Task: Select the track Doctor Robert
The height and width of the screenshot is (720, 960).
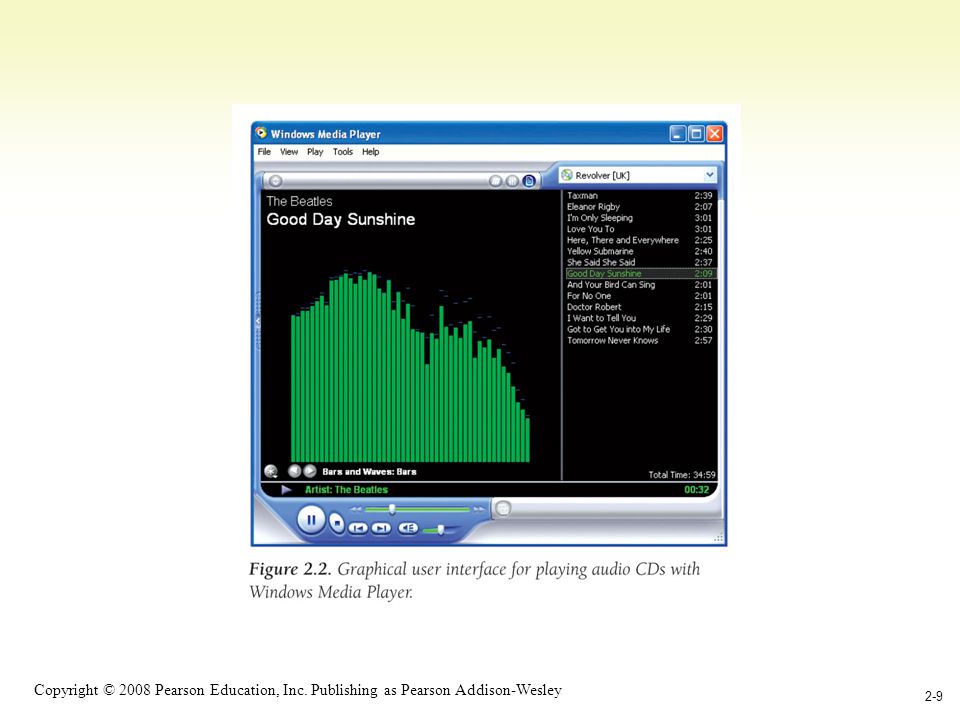Action: [639, 307]
